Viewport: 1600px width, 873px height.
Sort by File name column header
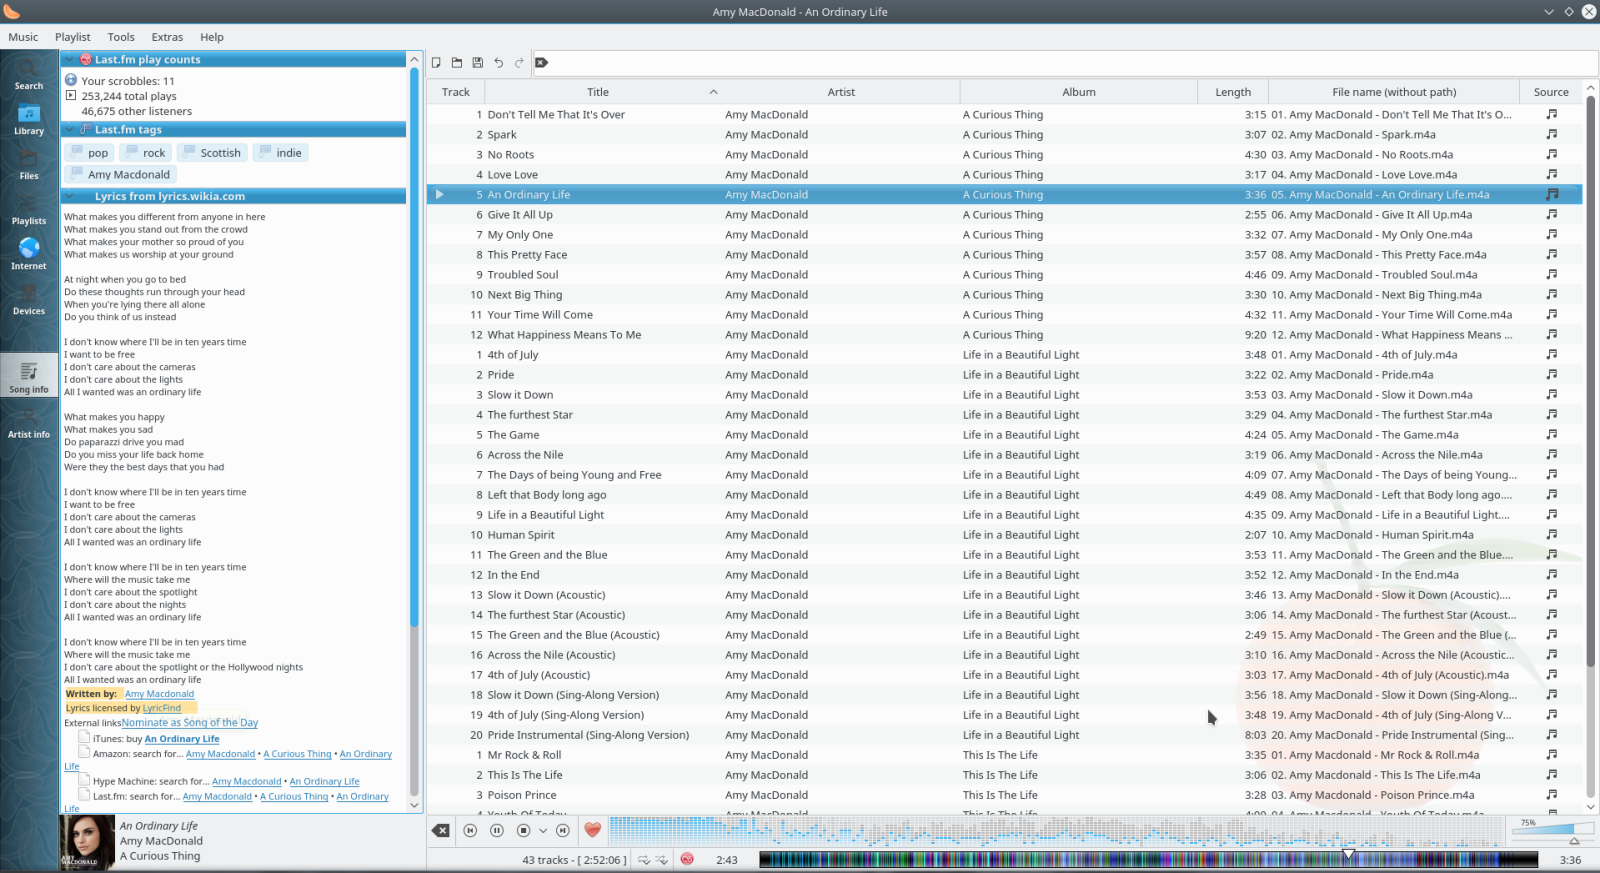point(1394,92)
